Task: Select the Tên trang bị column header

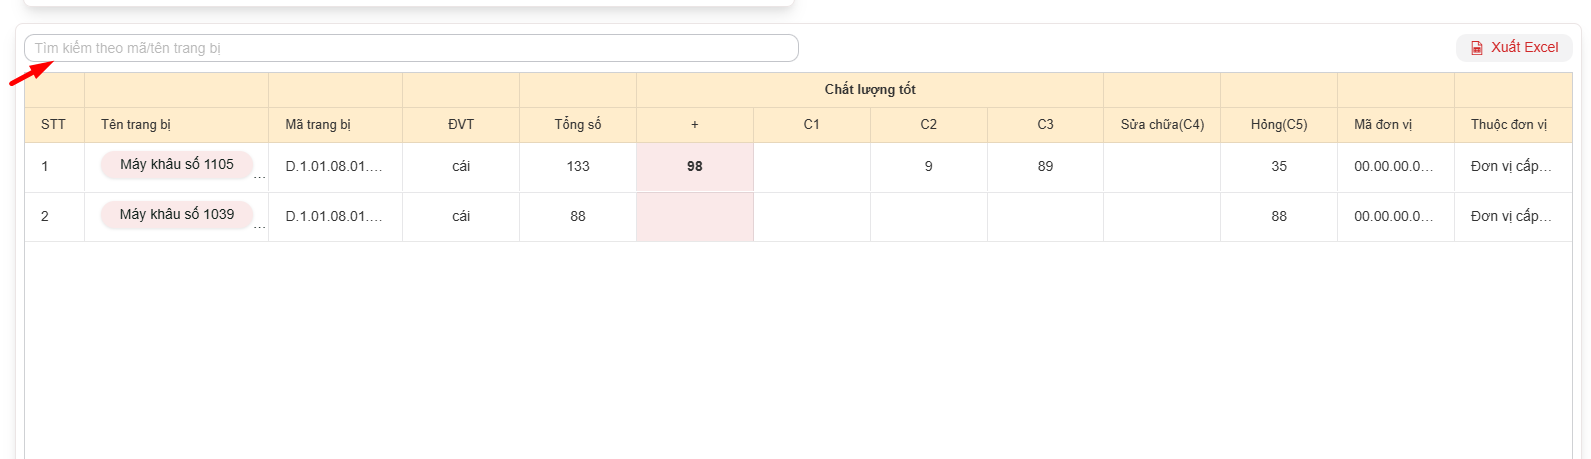Action: point(136,125)
